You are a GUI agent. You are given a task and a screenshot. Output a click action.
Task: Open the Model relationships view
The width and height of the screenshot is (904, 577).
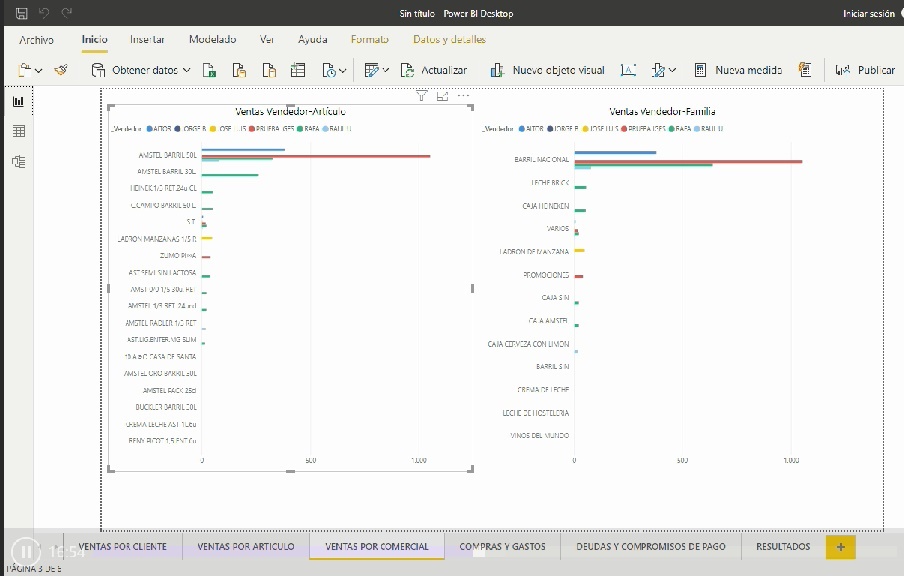[18, 162]
